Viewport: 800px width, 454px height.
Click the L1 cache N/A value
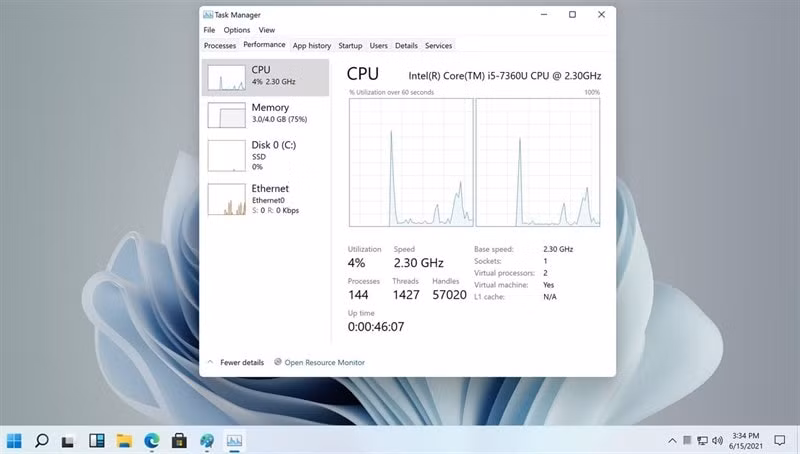[x=550, y=297]
